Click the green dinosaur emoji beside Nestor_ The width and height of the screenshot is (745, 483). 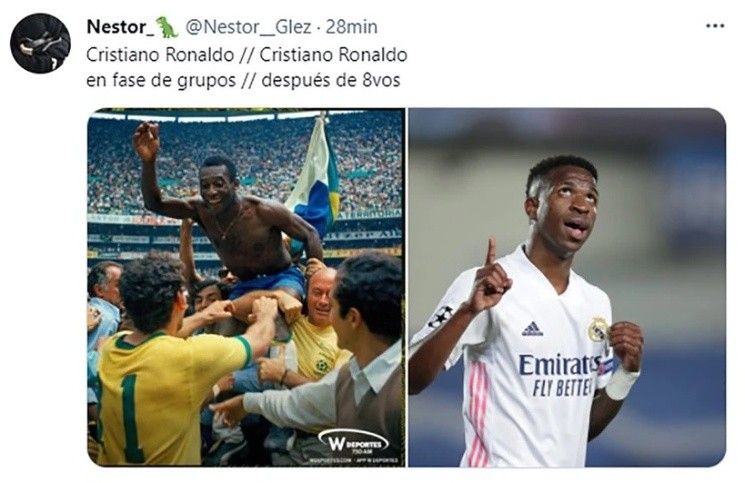point(167,27)
